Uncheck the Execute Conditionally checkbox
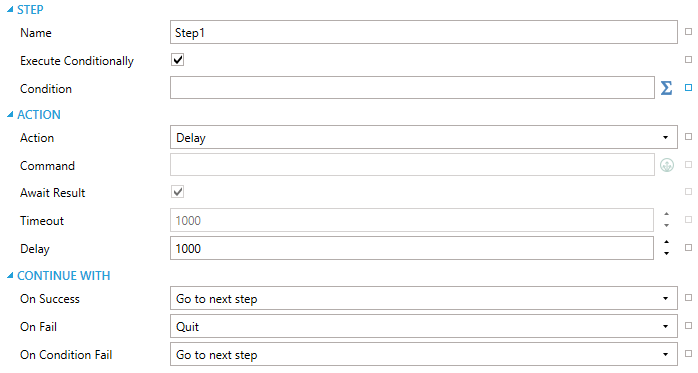Viewport: 698px width, 373px height. (178, 60)
